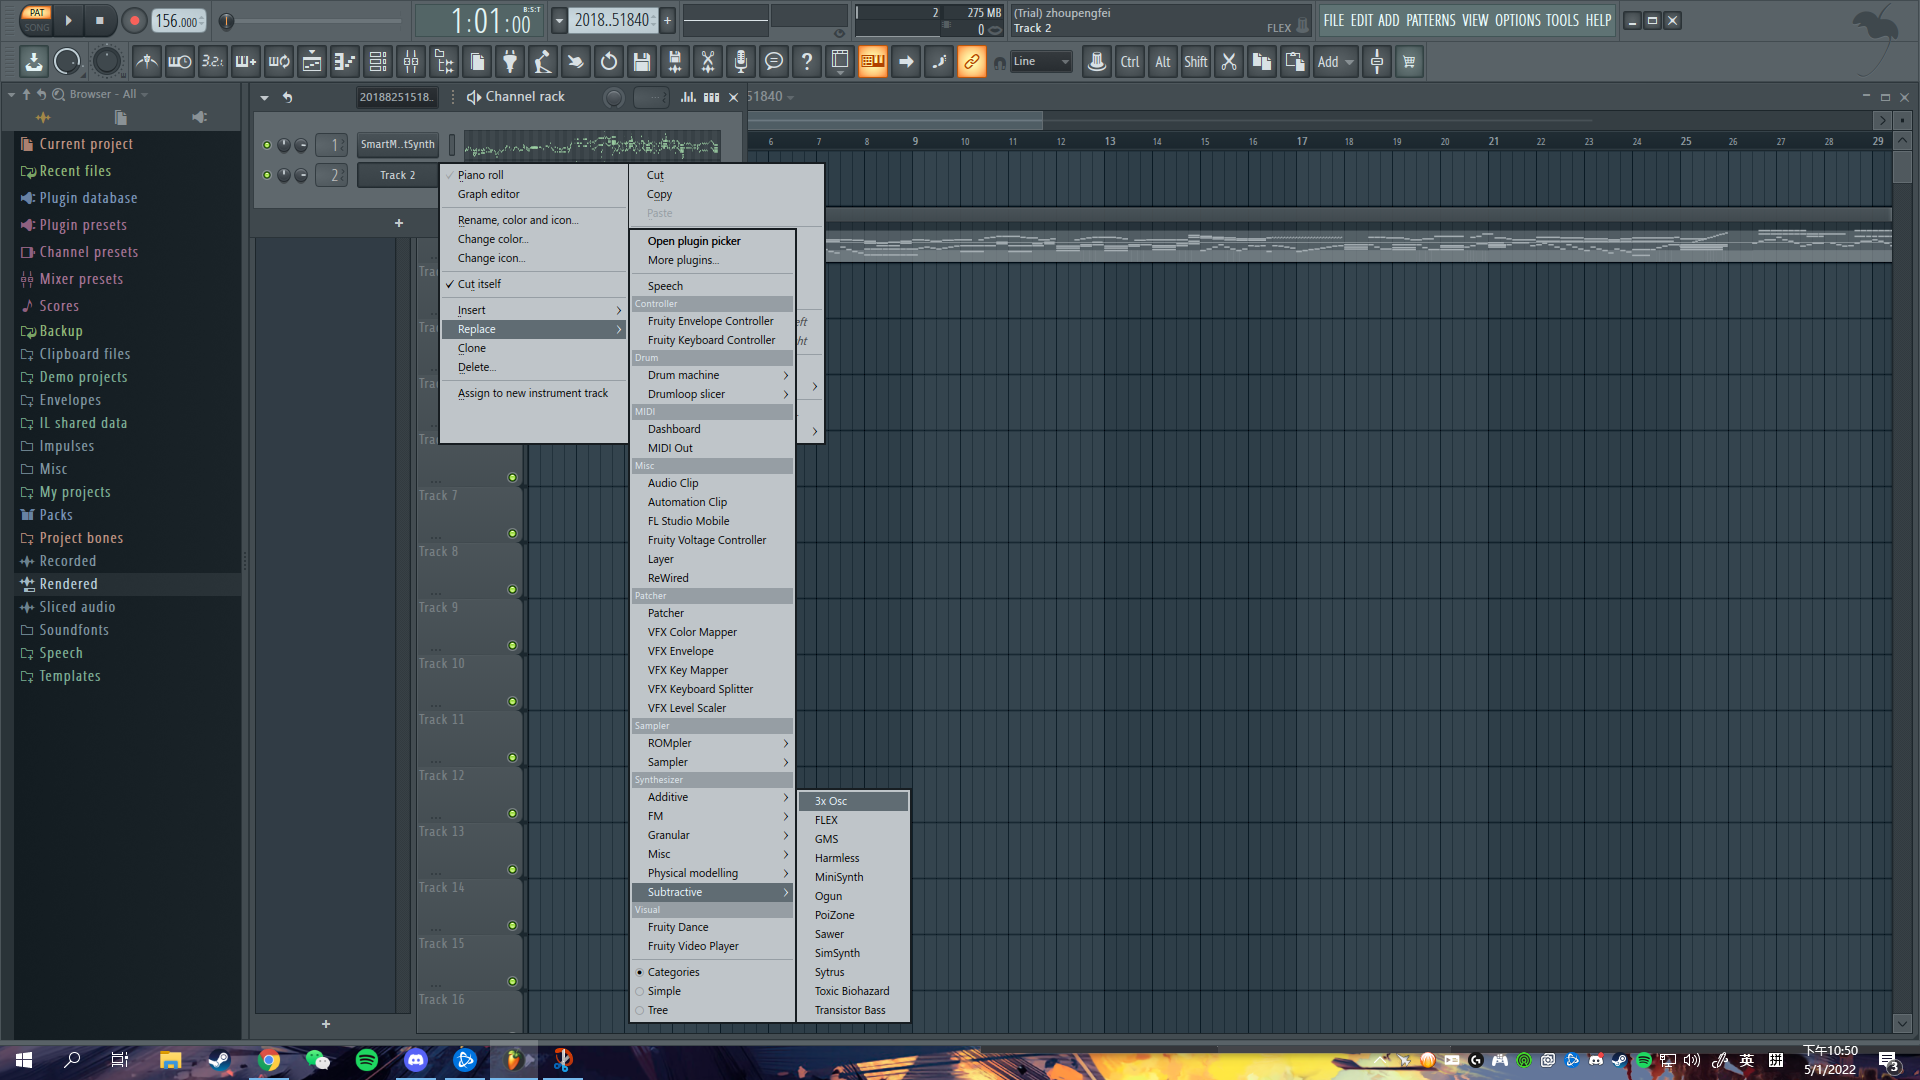Screen dimensions: 1920x1080
Task: Toggle SONG mode button
Action: point(37,27)
